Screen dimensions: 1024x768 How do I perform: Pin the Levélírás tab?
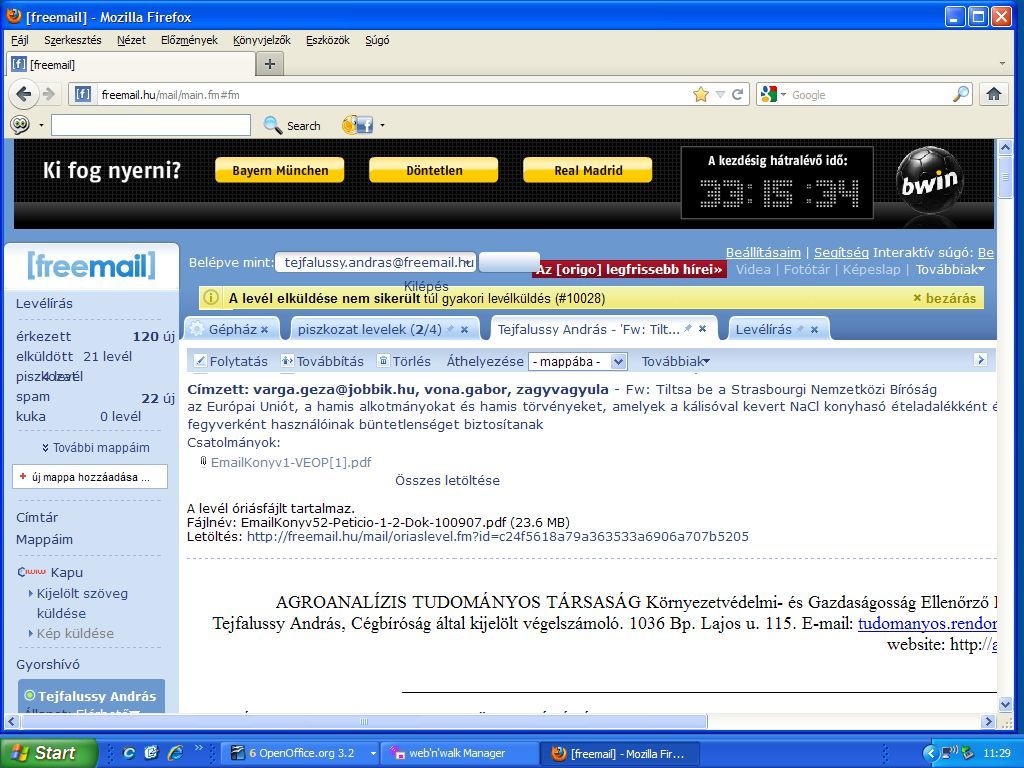coord(800,329)
